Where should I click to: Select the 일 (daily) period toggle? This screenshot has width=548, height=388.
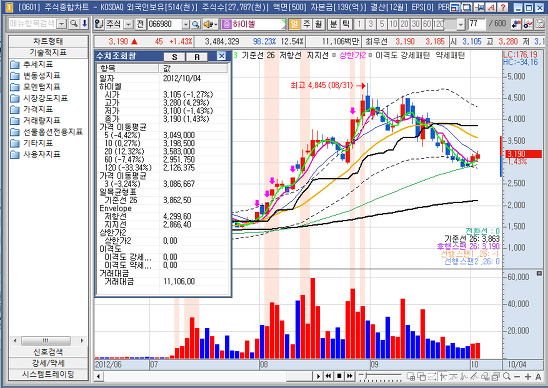pyautogui.click(x=295, y=24)
